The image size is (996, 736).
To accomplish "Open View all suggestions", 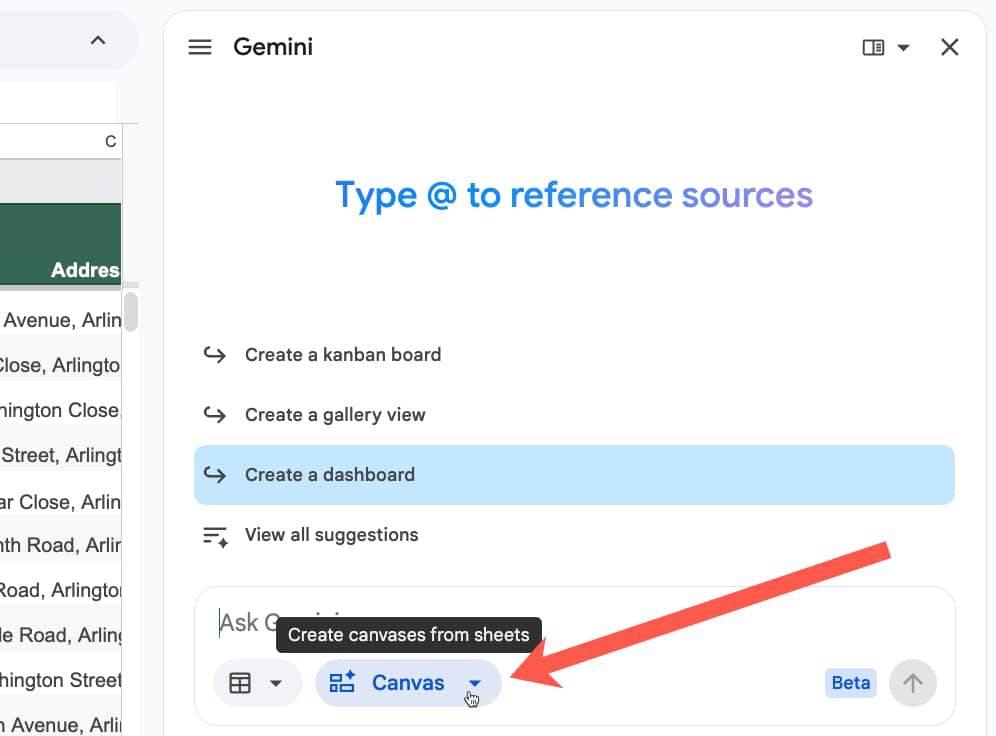I will (574, 535).
